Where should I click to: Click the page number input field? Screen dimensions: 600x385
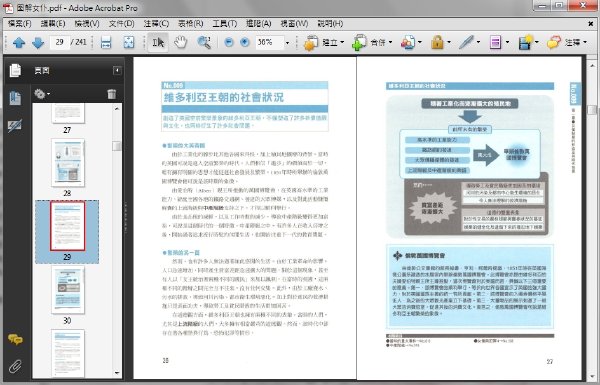[x=59, y=42]
